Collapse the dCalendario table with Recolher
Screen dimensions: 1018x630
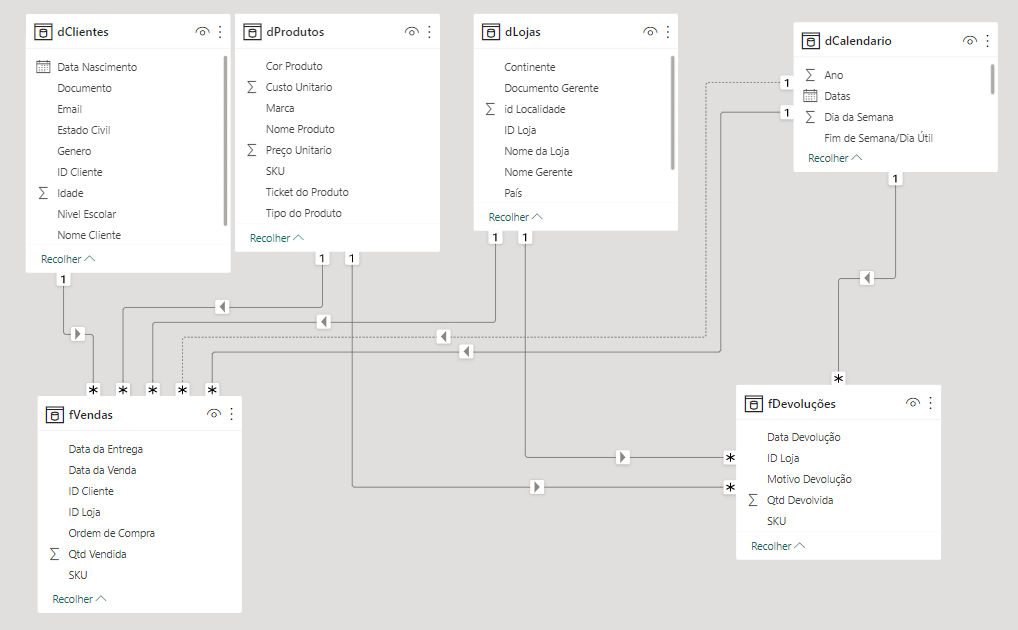tap(835, 158)
